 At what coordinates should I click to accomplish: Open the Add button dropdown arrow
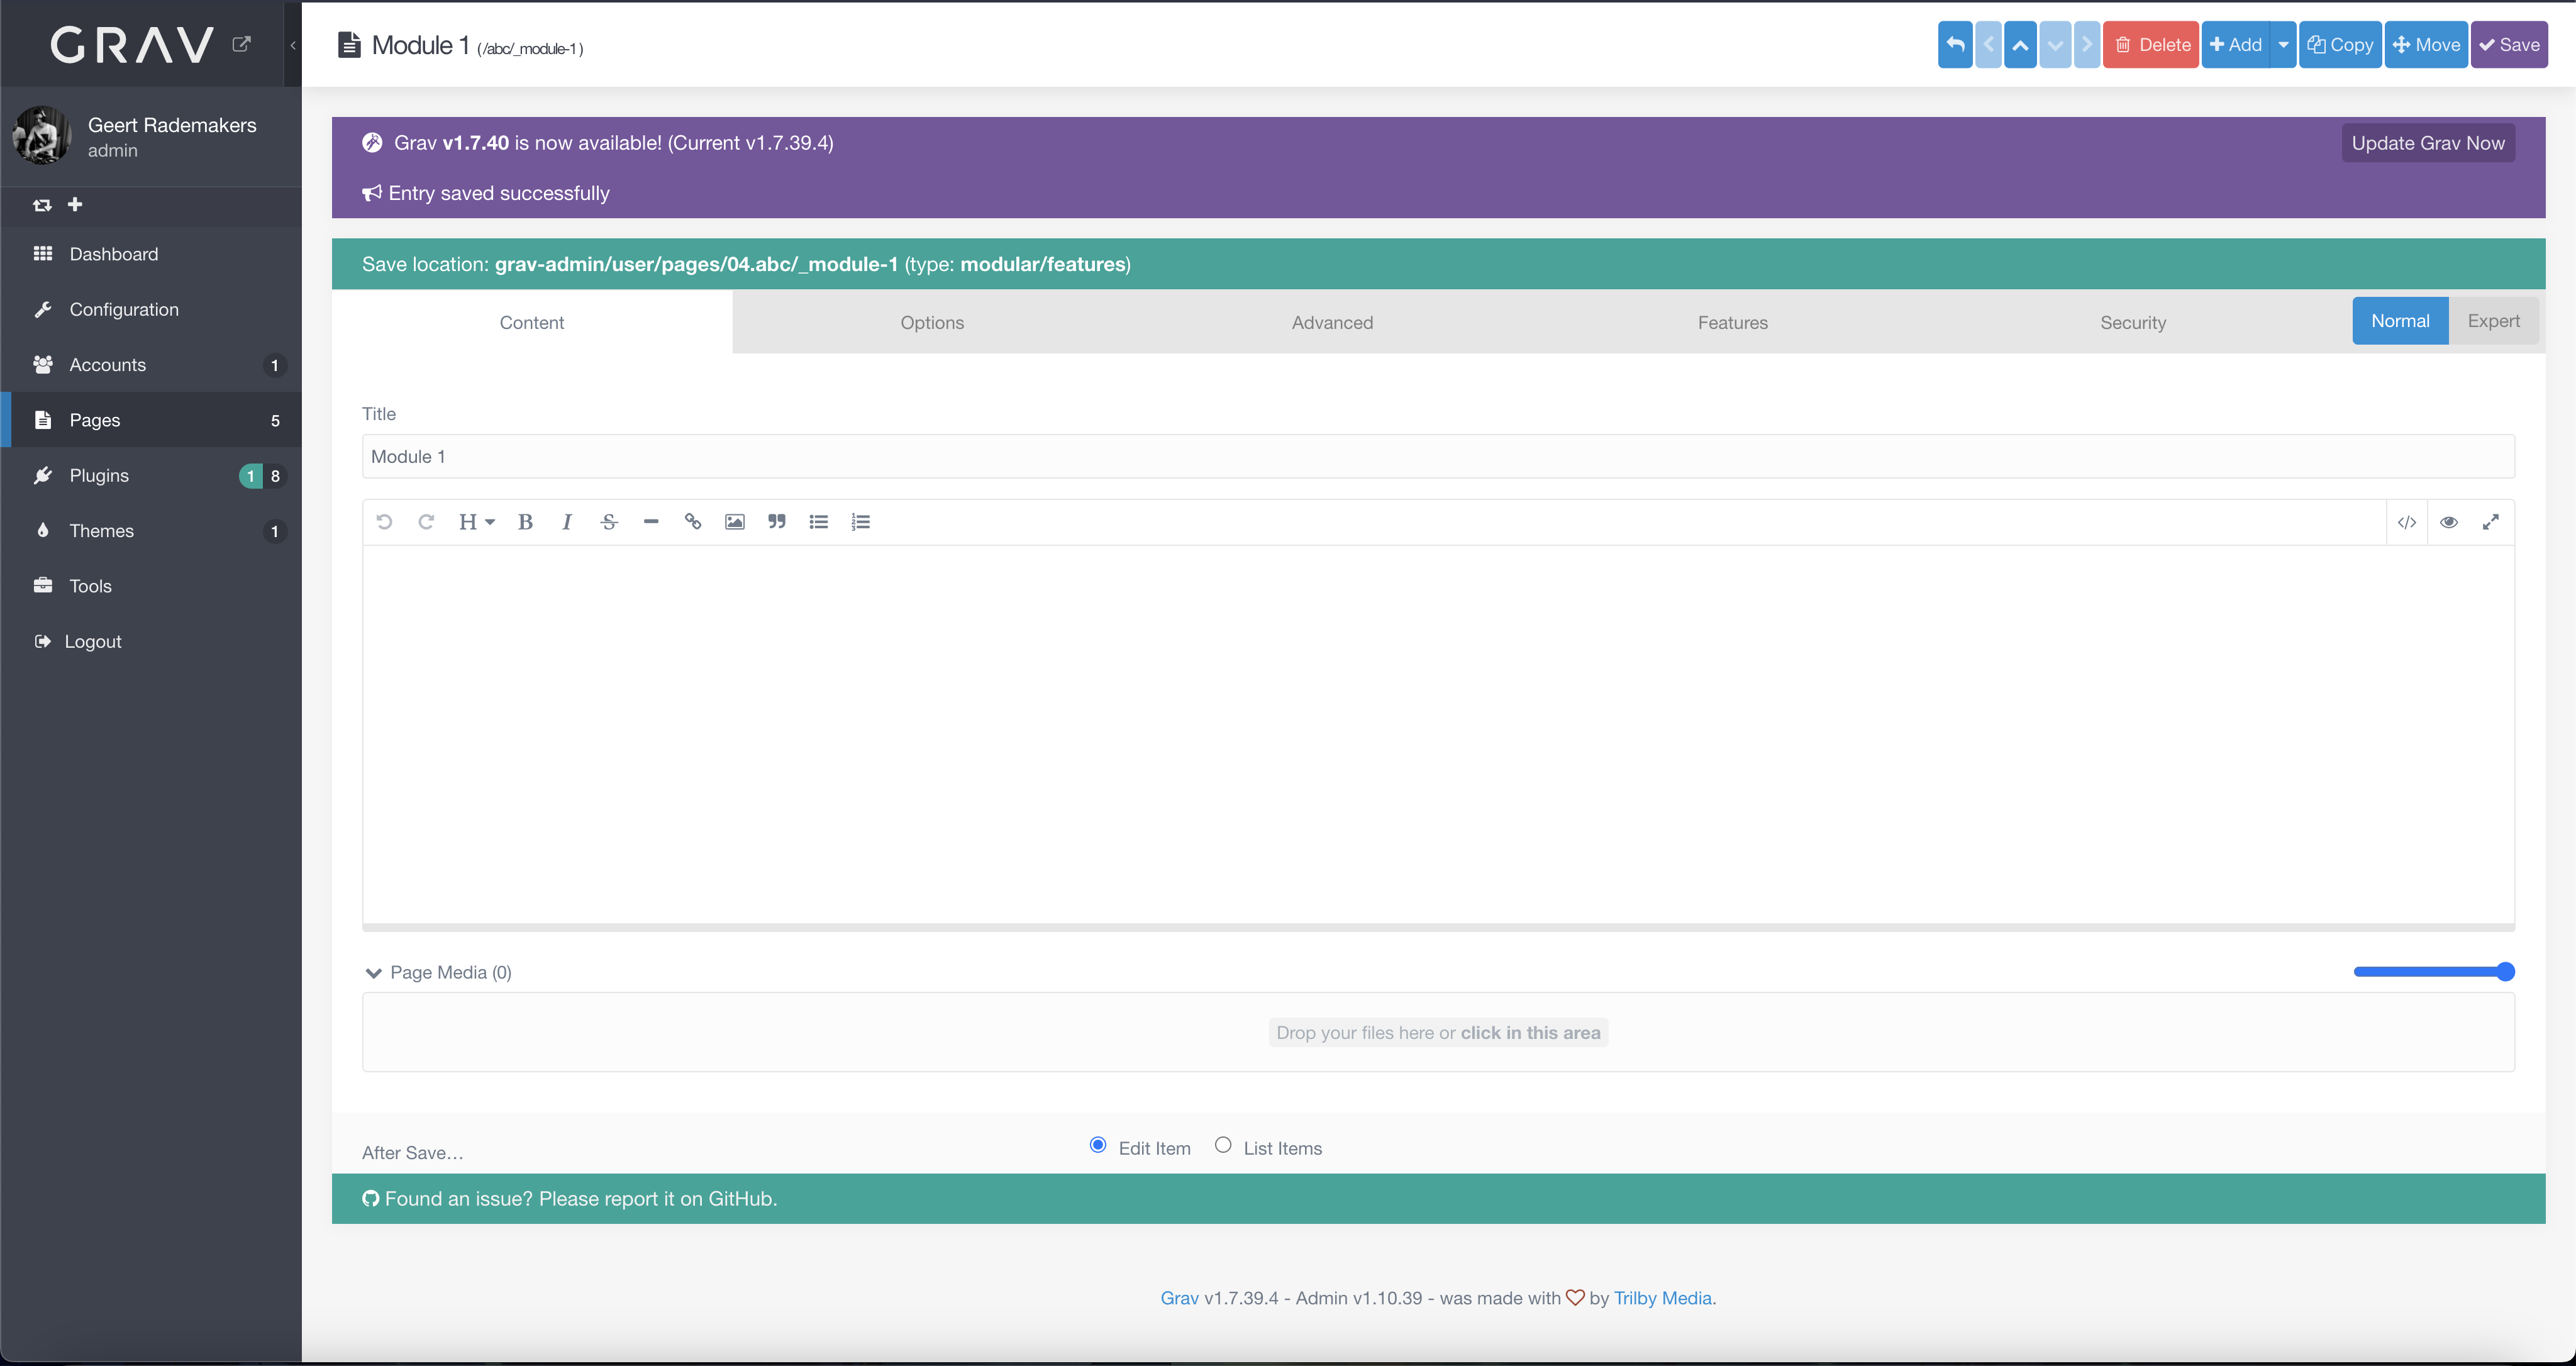click(2283, 45)
